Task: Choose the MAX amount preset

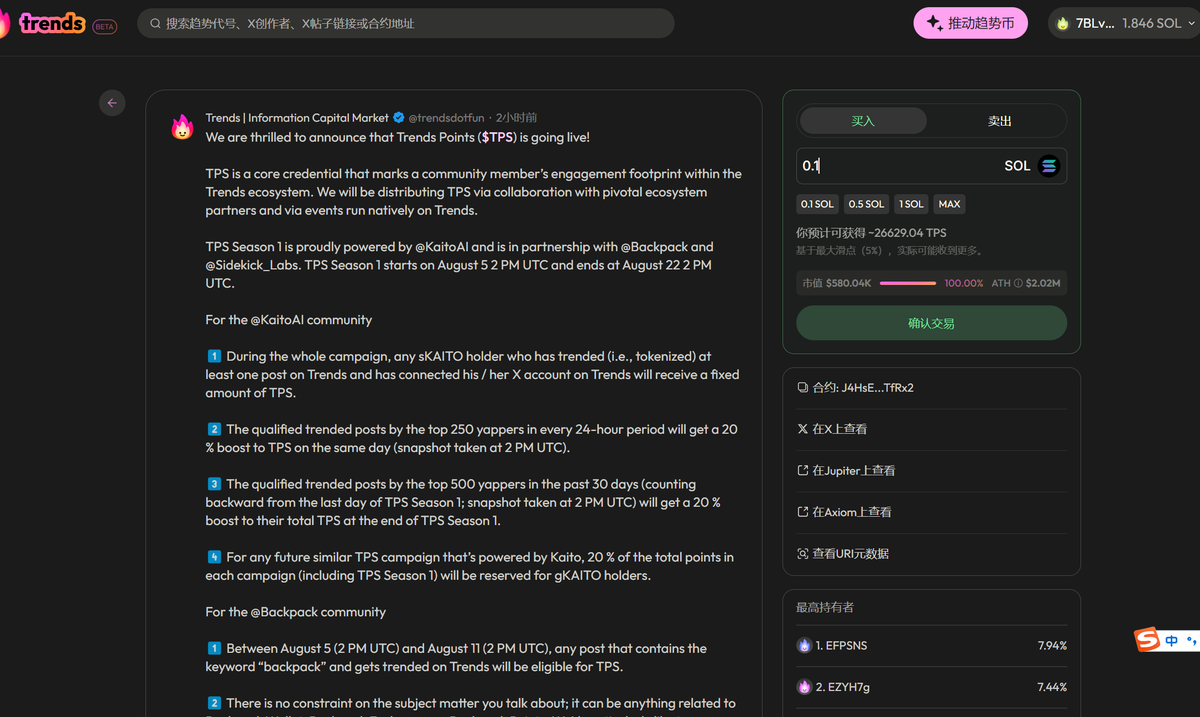Action: [949, 204]
